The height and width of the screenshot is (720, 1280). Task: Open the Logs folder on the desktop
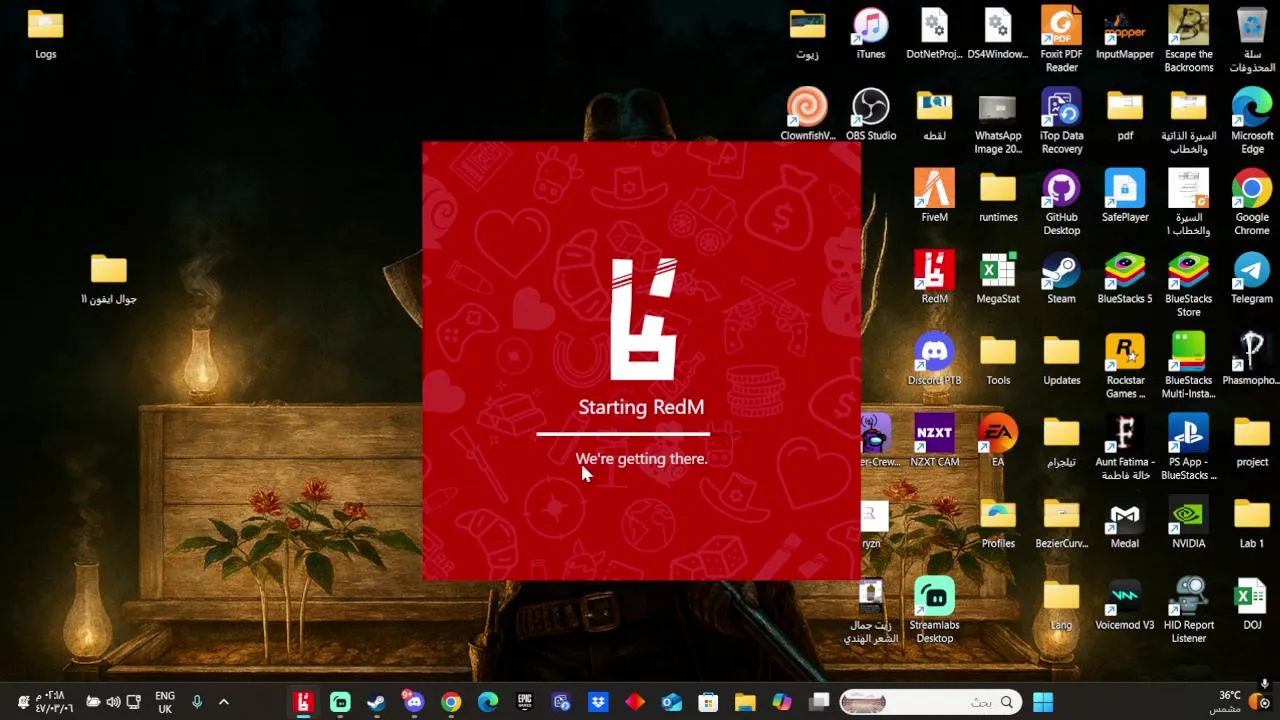[x=45, y=34]
